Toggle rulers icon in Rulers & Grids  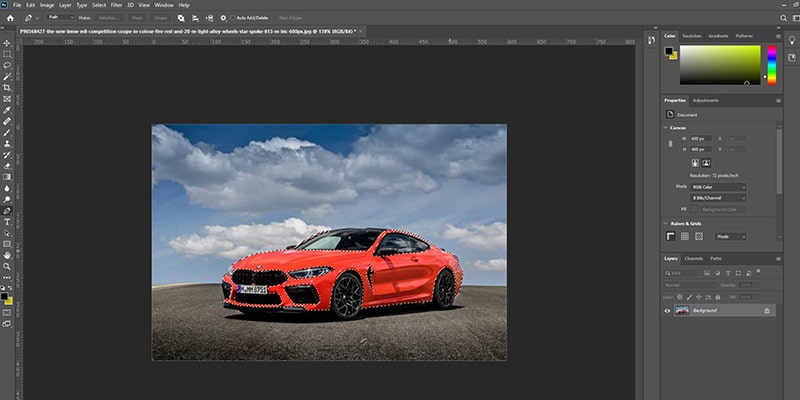(671, 236)
